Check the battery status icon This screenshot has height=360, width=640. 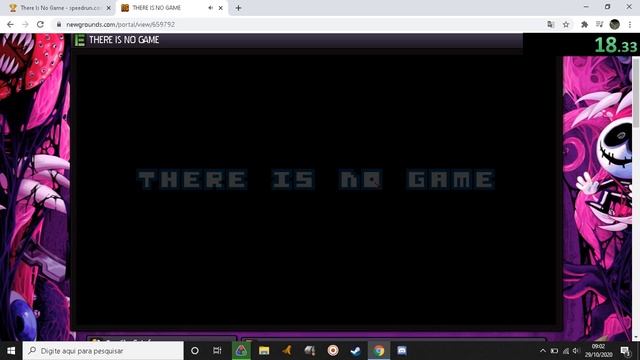(x=554, y=351)
